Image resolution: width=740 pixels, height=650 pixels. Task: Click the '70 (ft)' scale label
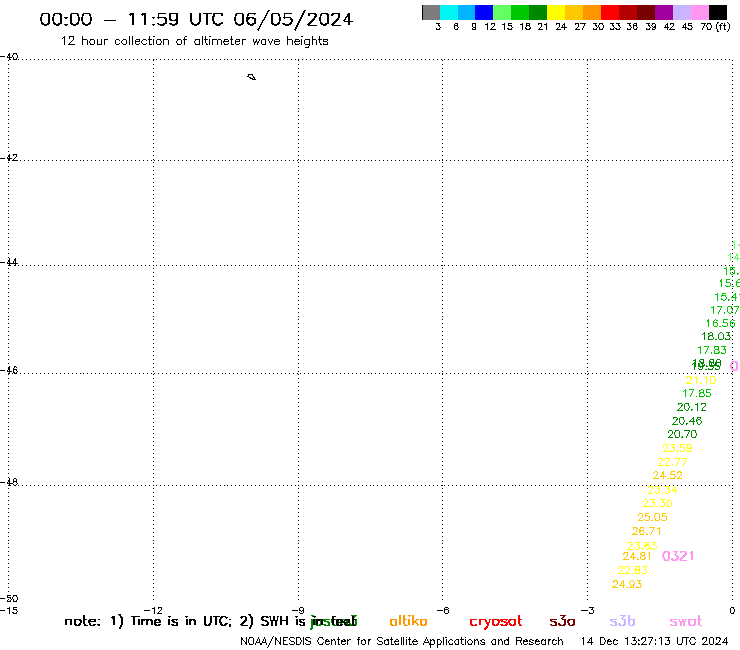[x=715, y=27]
